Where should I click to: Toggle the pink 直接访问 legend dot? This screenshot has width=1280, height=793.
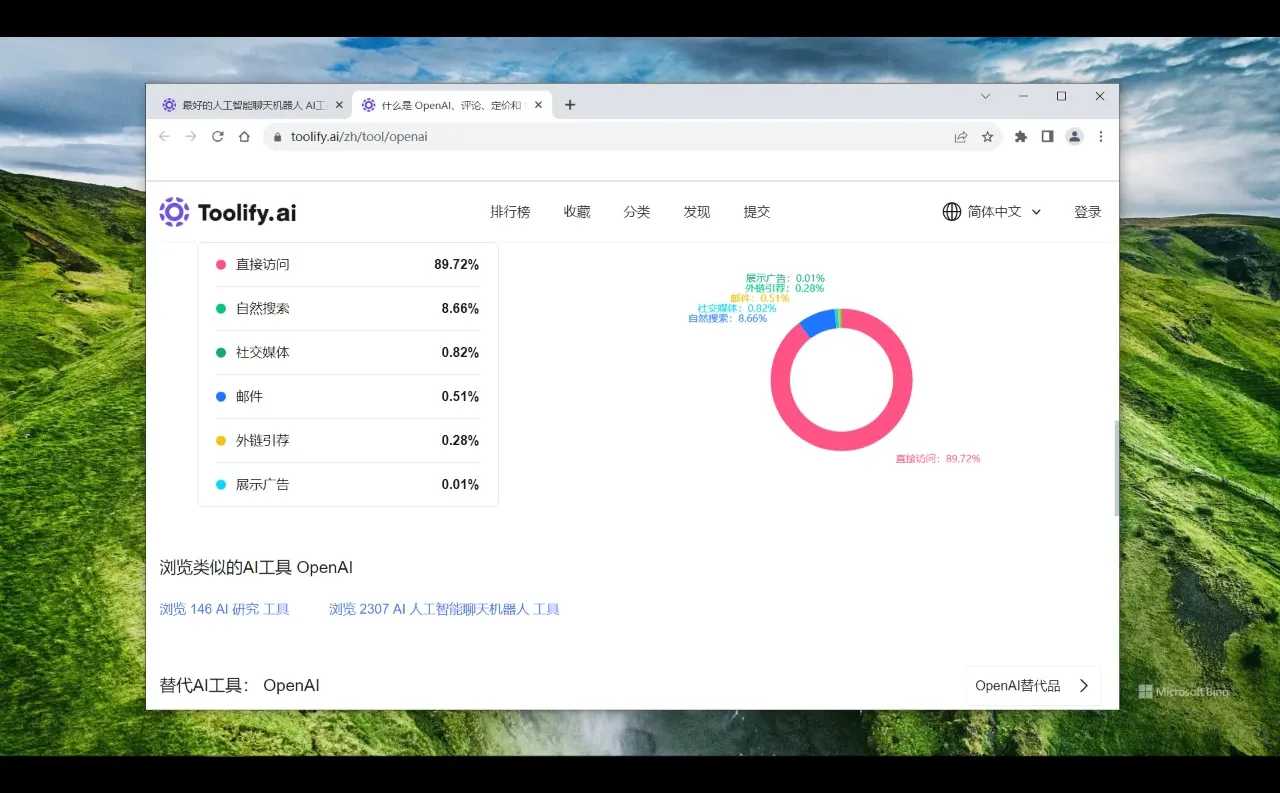[222, 264]
